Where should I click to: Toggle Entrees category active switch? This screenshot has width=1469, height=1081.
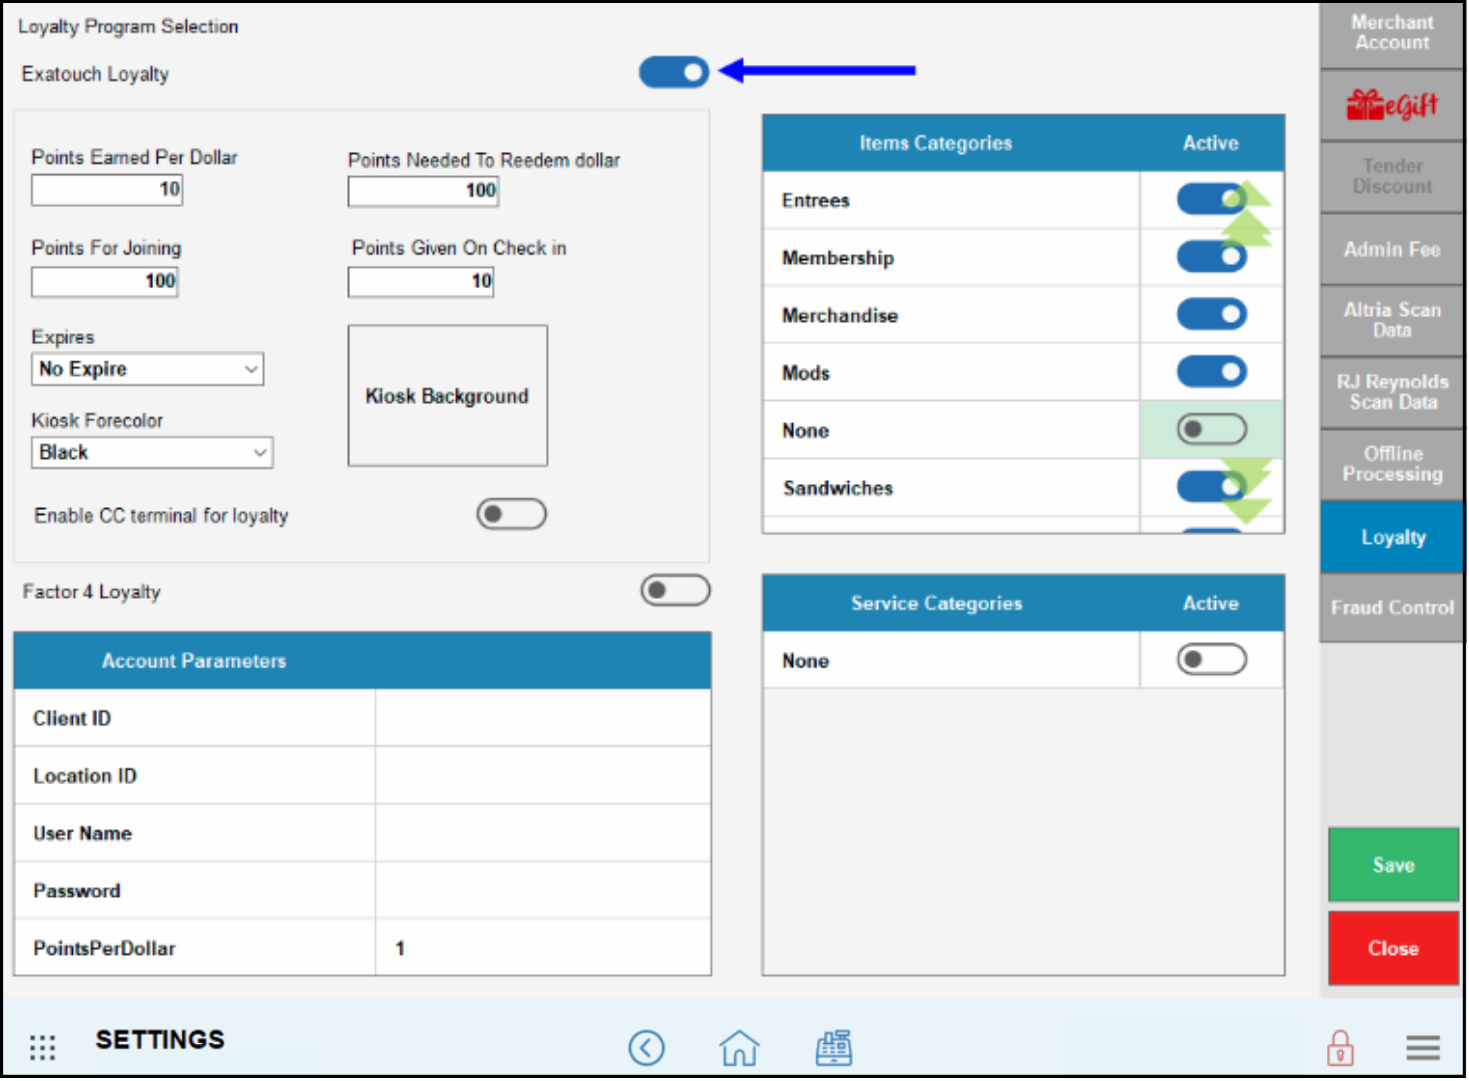pos(1211,199)
